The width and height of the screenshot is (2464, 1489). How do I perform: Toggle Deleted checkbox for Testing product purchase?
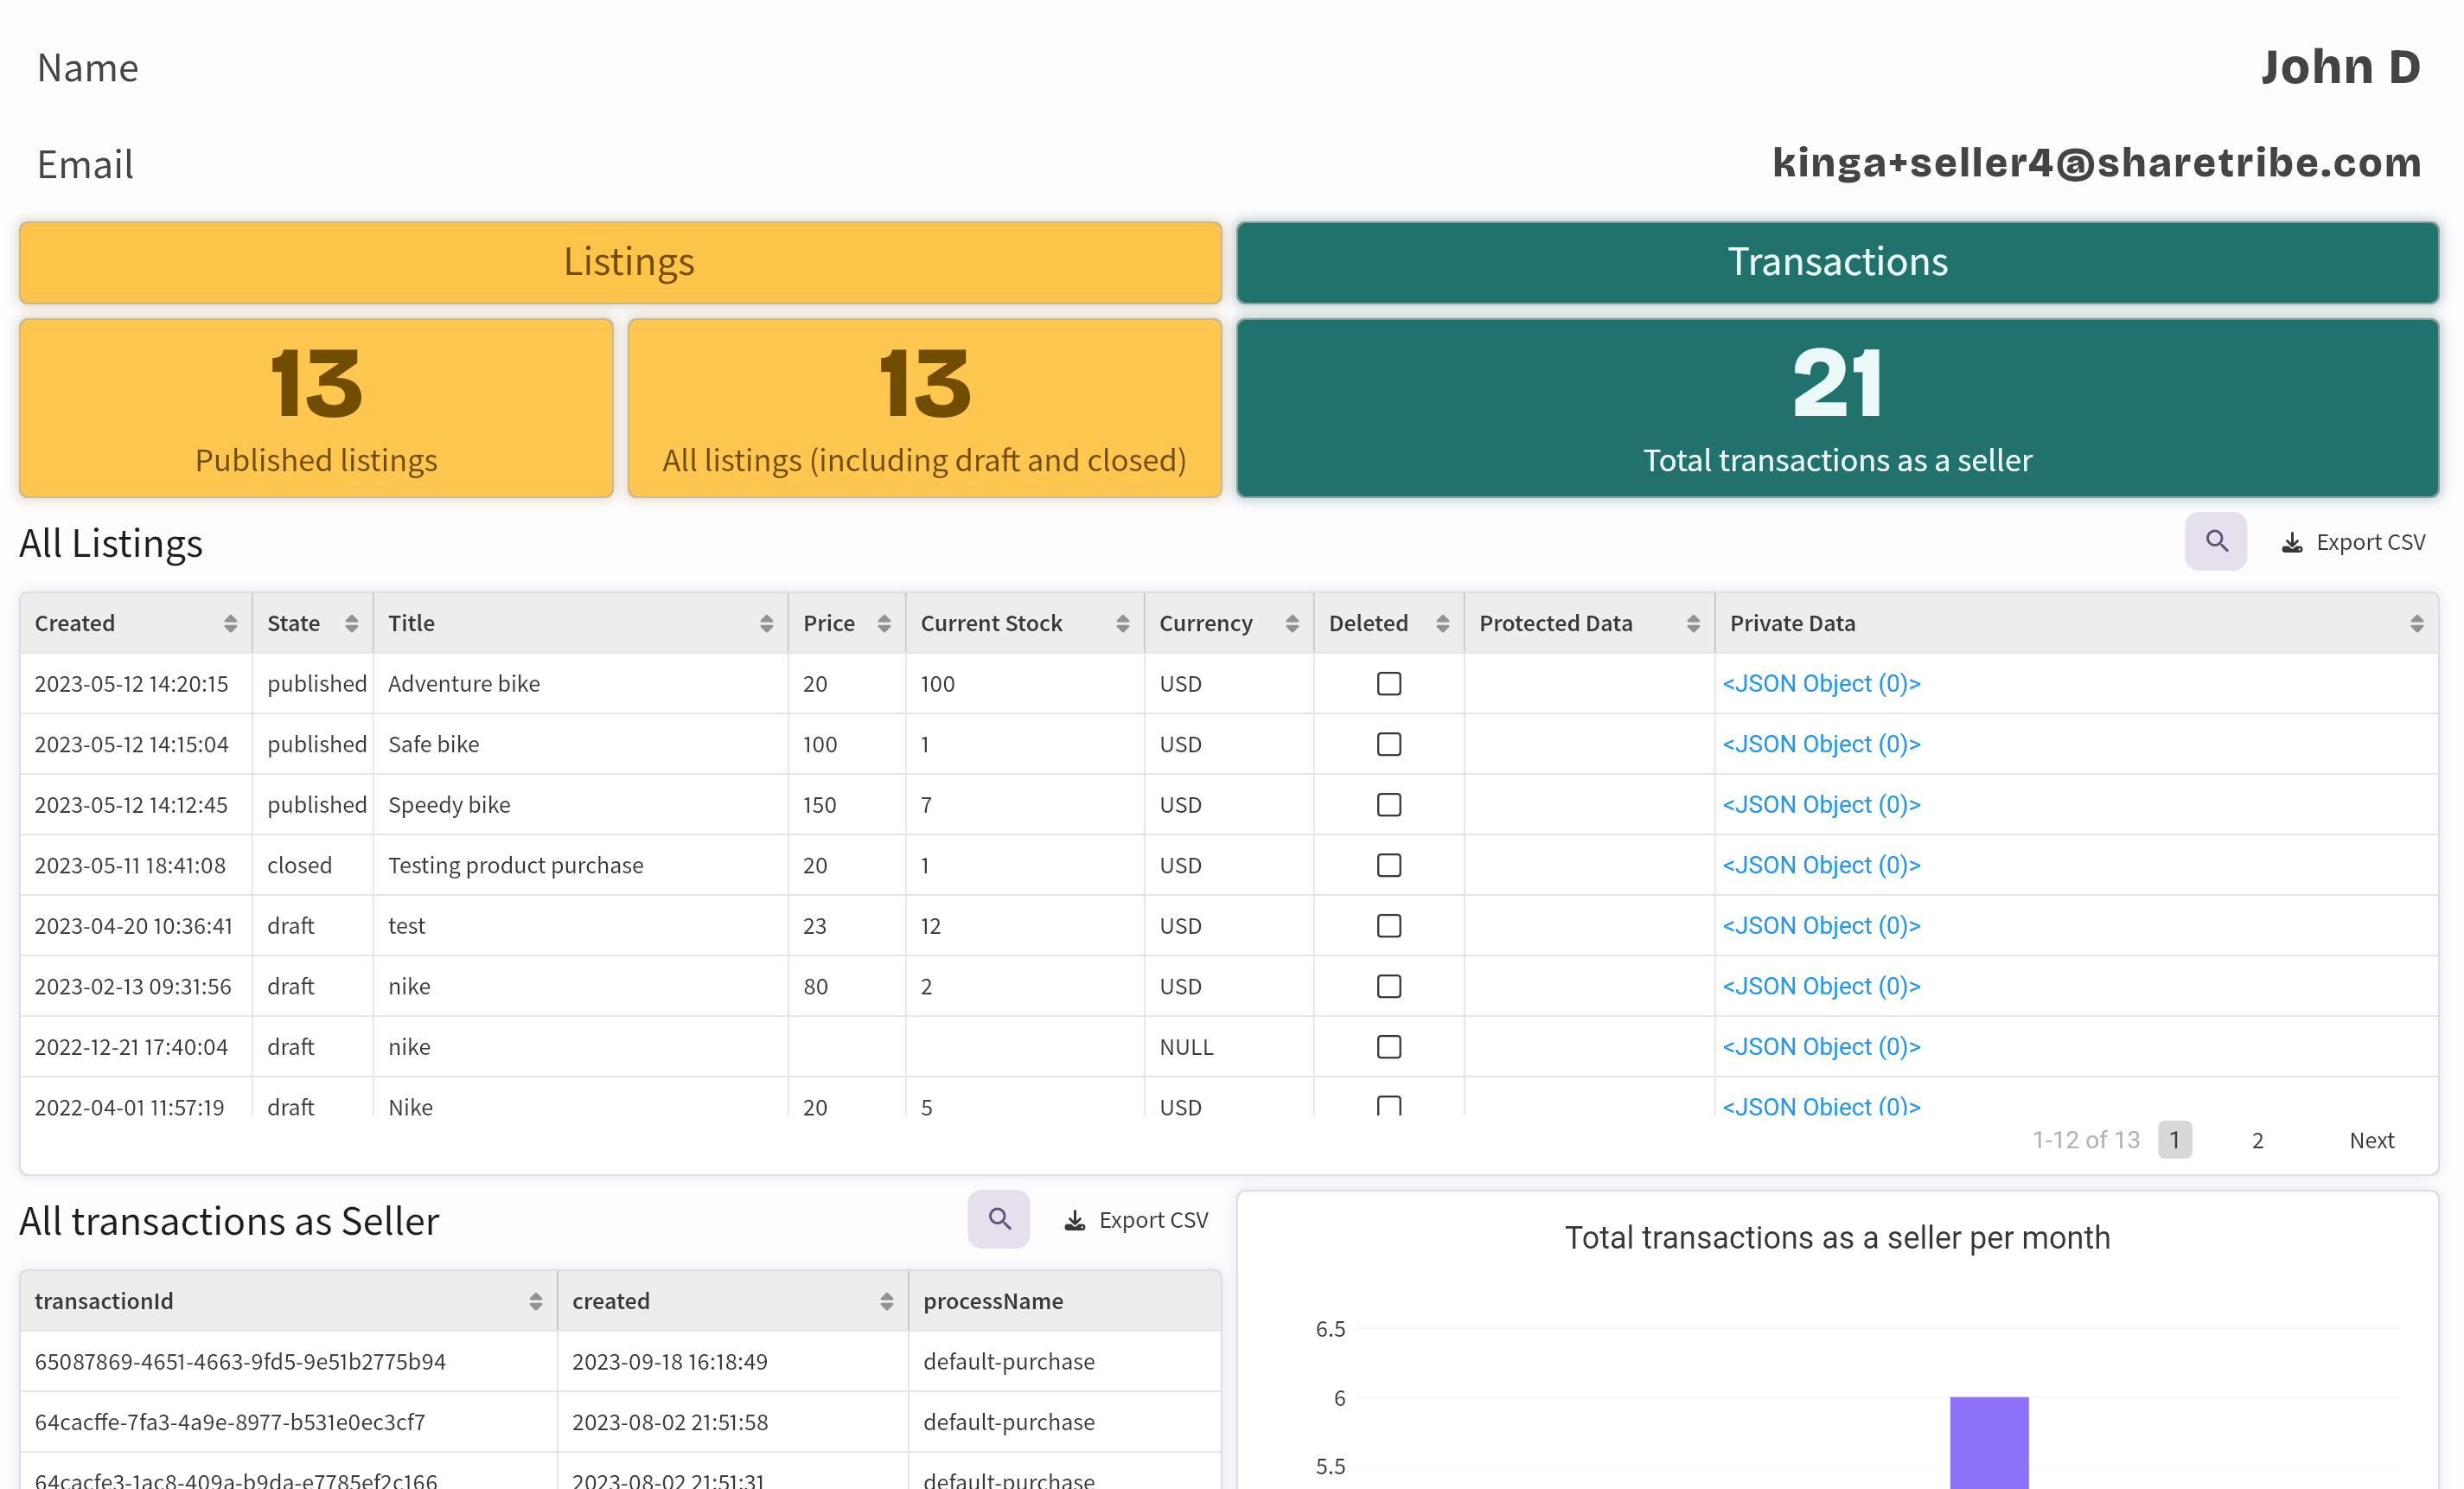(1389, 865)
